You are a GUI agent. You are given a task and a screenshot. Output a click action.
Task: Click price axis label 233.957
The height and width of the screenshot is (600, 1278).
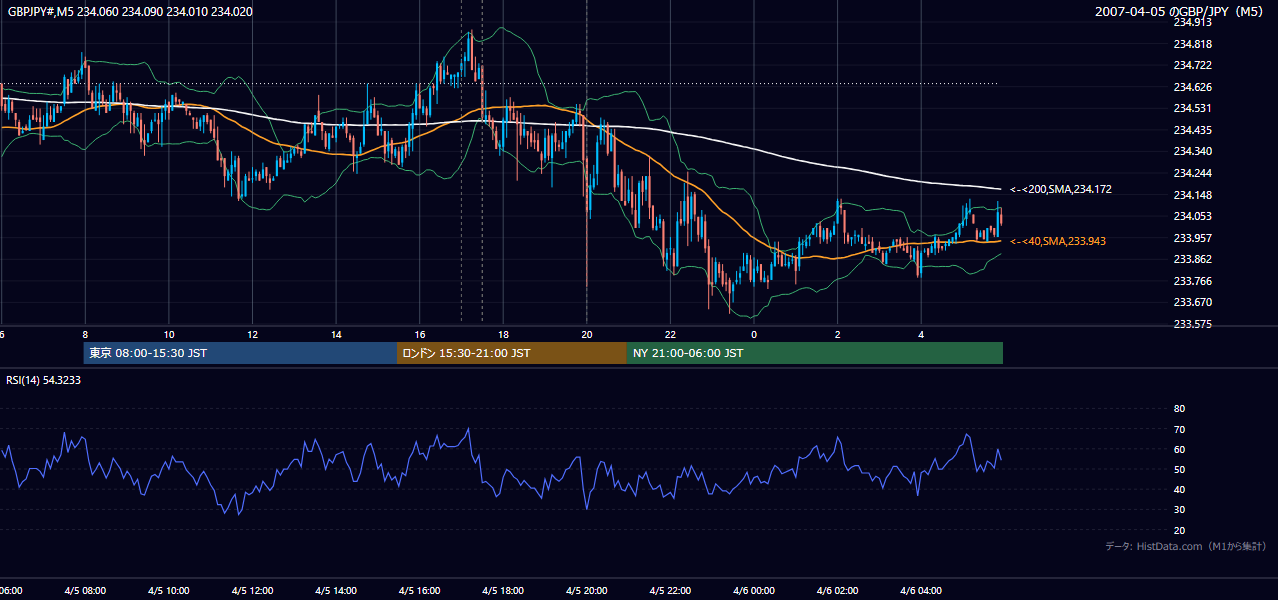click(1193, 238)
